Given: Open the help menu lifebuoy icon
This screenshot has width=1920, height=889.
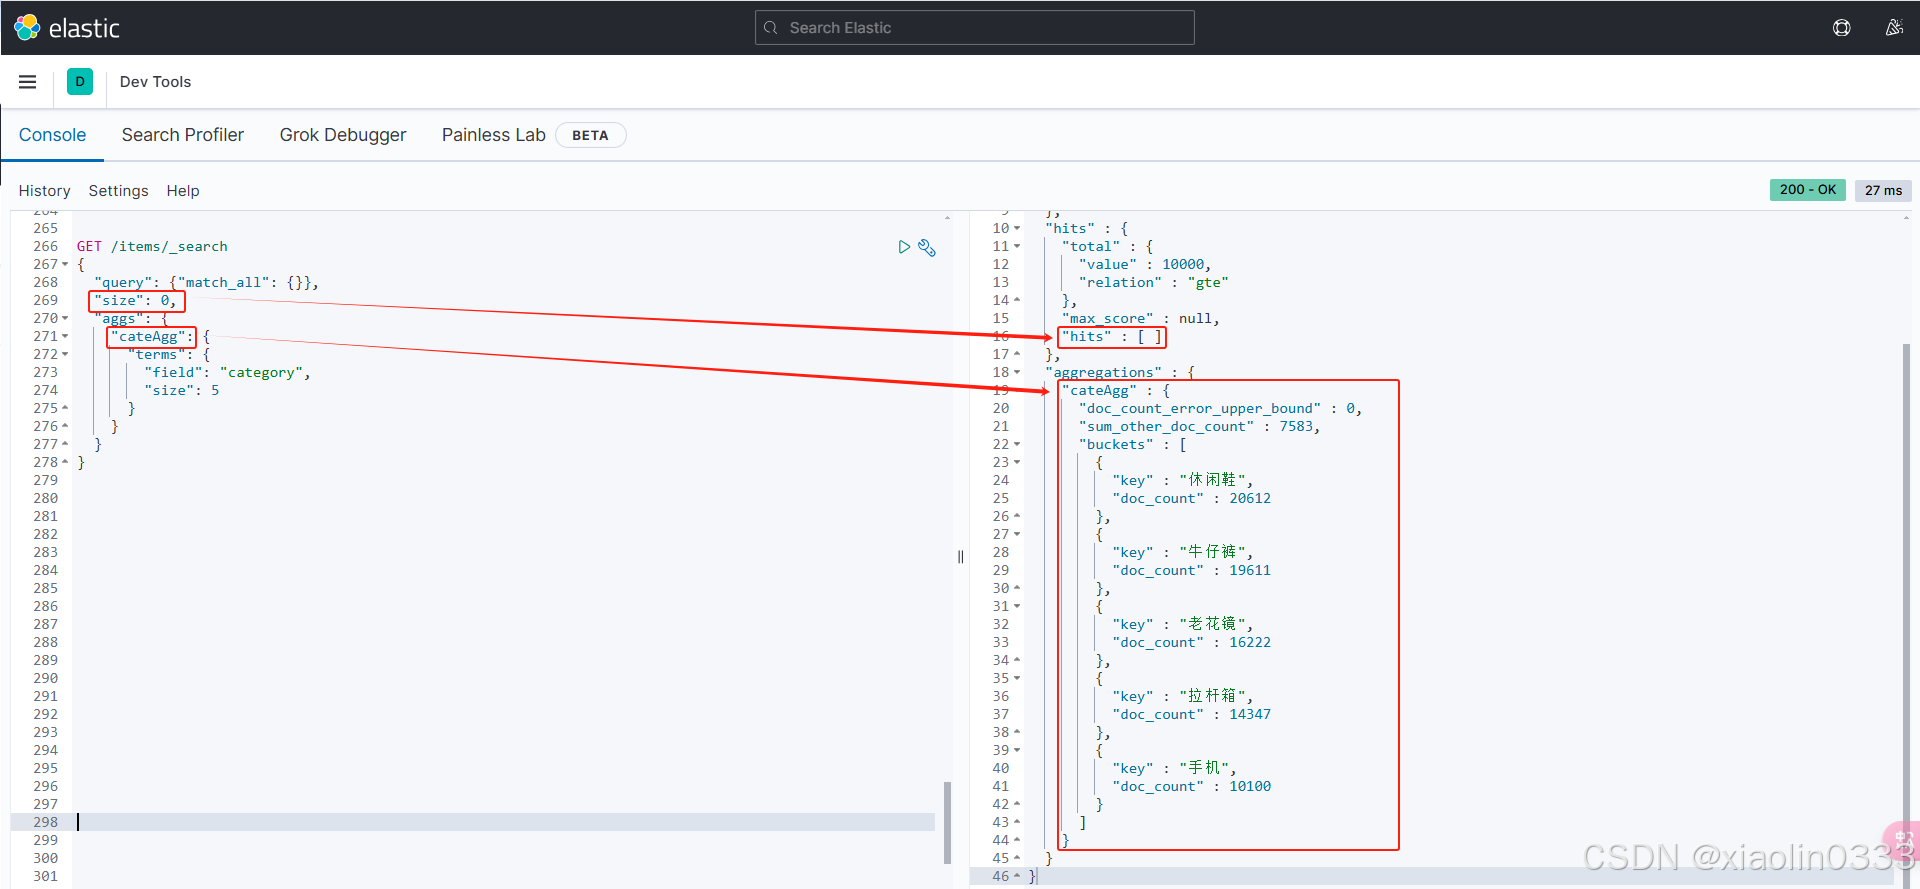Looking at the screenshot, I should 1842,28.
